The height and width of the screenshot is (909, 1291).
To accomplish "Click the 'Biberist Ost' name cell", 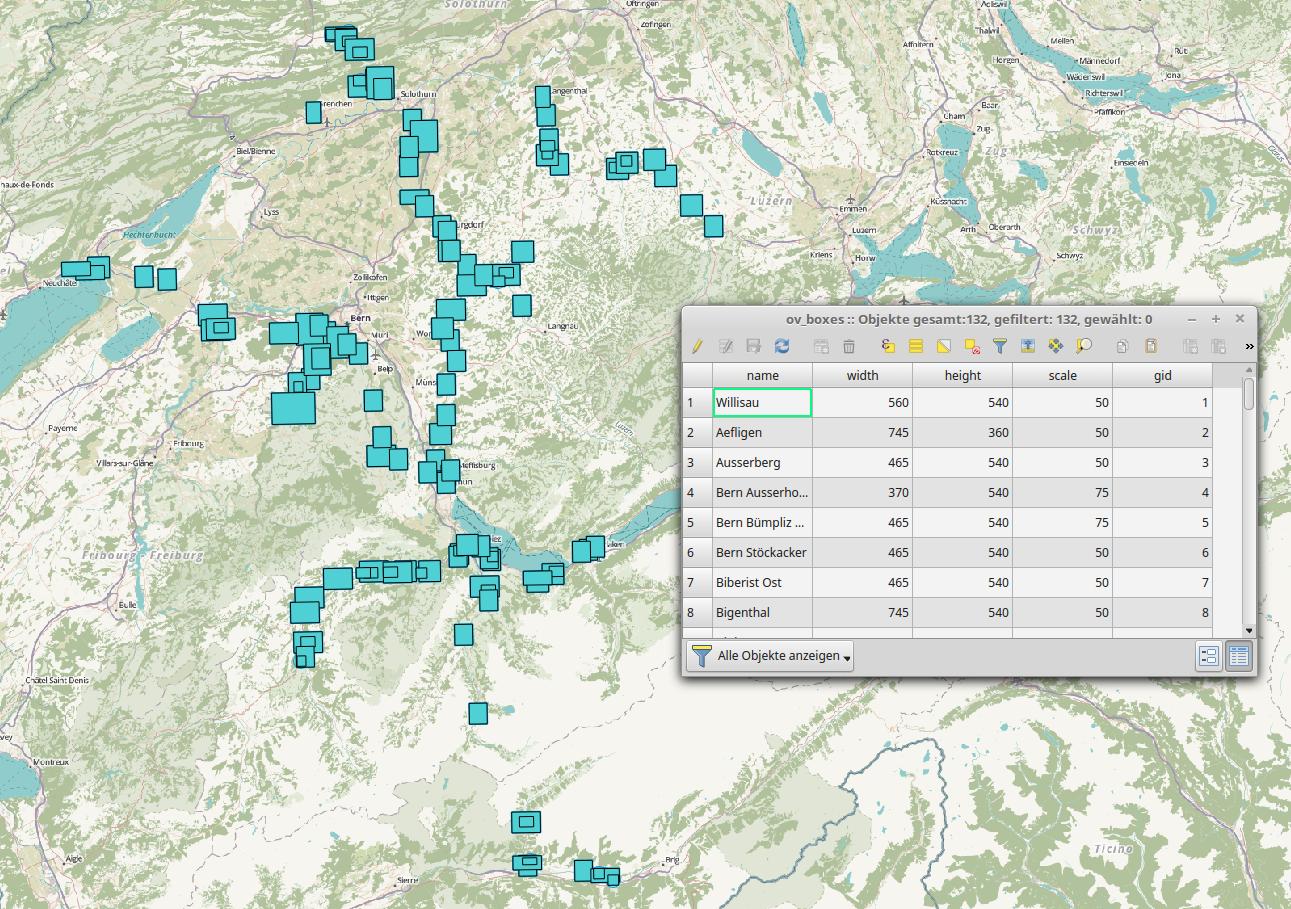I will click(762, 582).
